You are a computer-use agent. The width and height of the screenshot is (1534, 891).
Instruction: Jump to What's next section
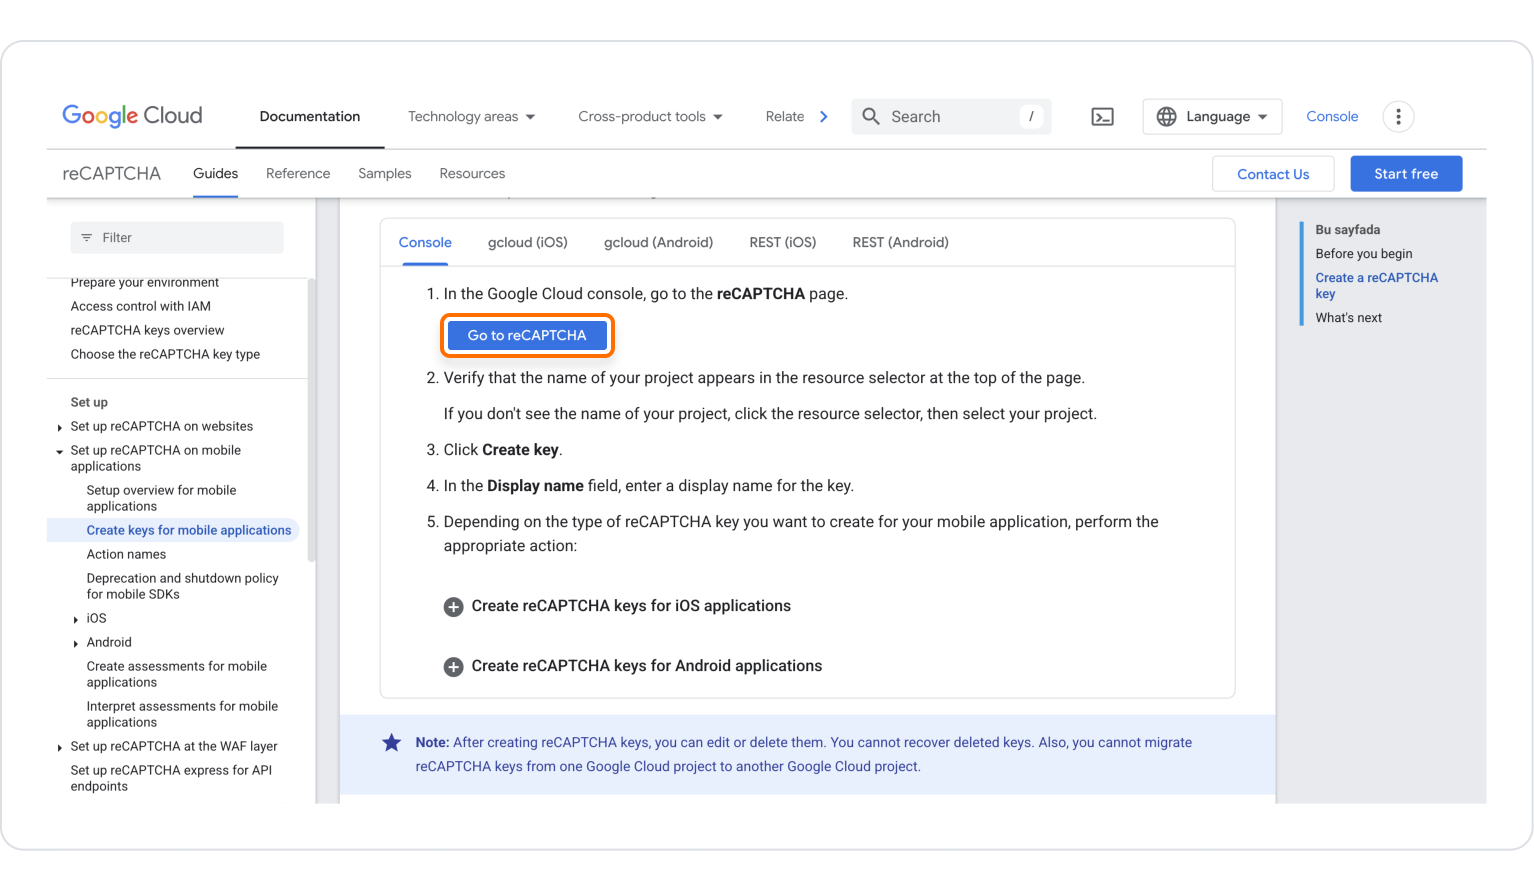[1349, 318]
